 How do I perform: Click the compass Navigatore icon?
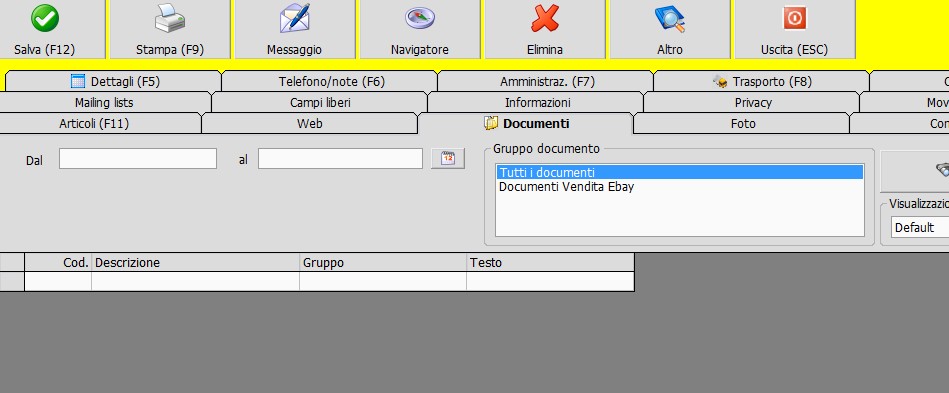(x=419, y=18)
